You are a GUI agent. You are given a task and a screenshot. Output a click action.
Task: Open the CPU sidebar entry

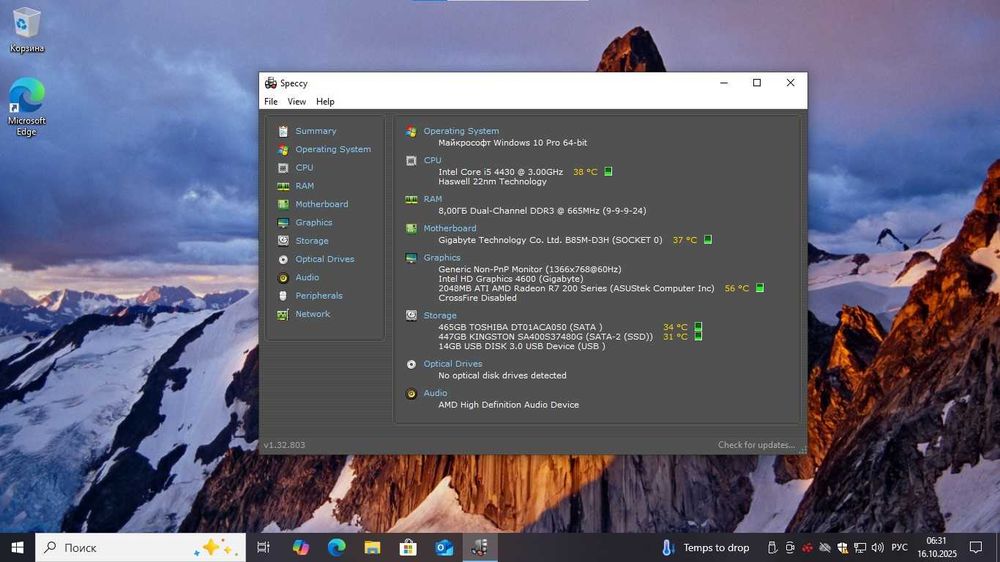304,168
